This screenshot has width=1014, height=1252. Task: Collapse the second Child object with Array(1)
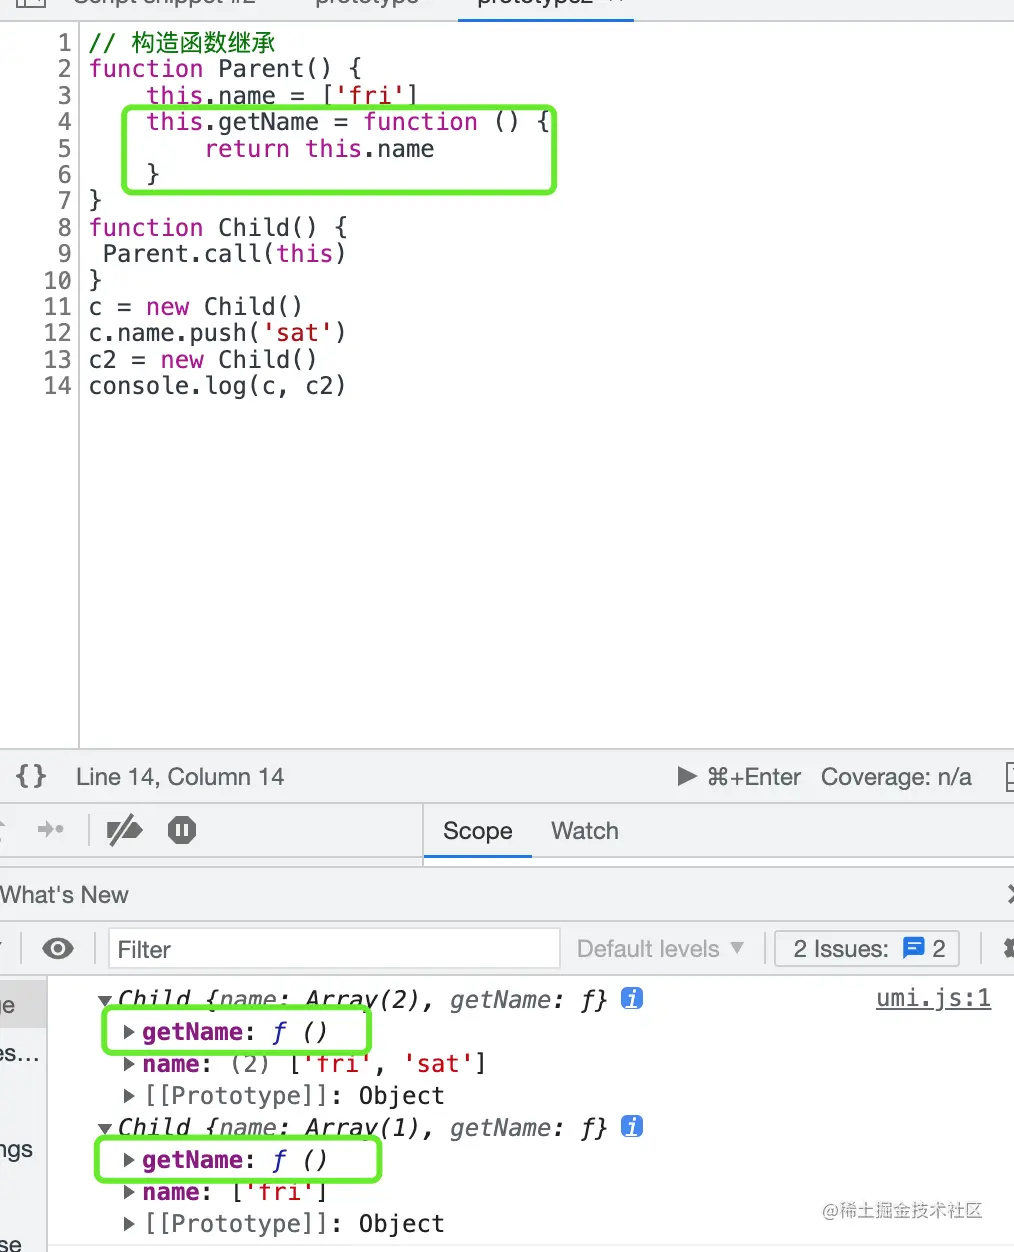[104, 1128]
